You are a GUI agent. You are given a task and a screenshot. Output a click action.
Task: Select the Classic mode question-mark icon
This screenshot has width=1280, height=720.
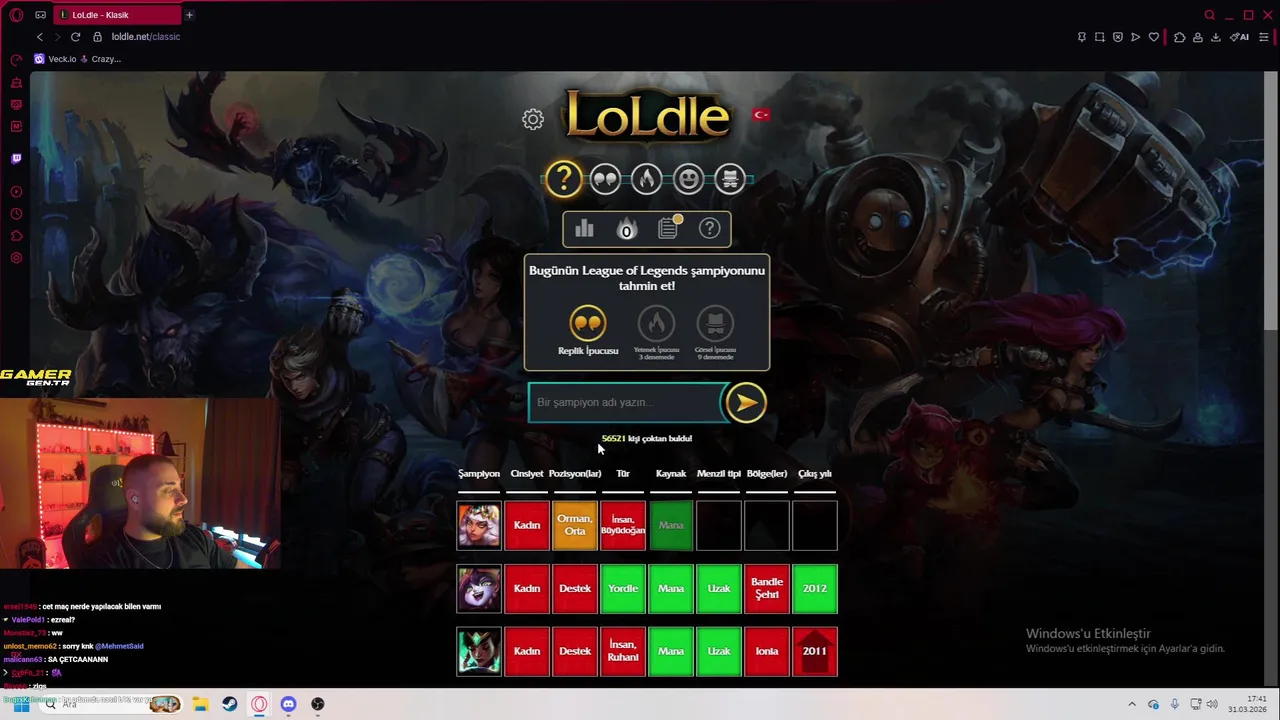564,179
